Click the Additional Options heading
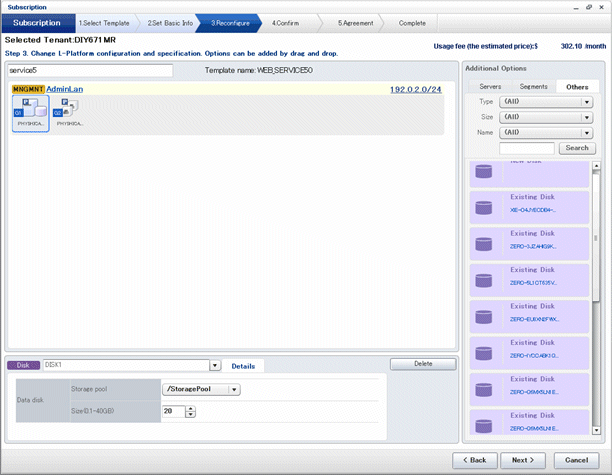The image size is (612, 475). 496,68
